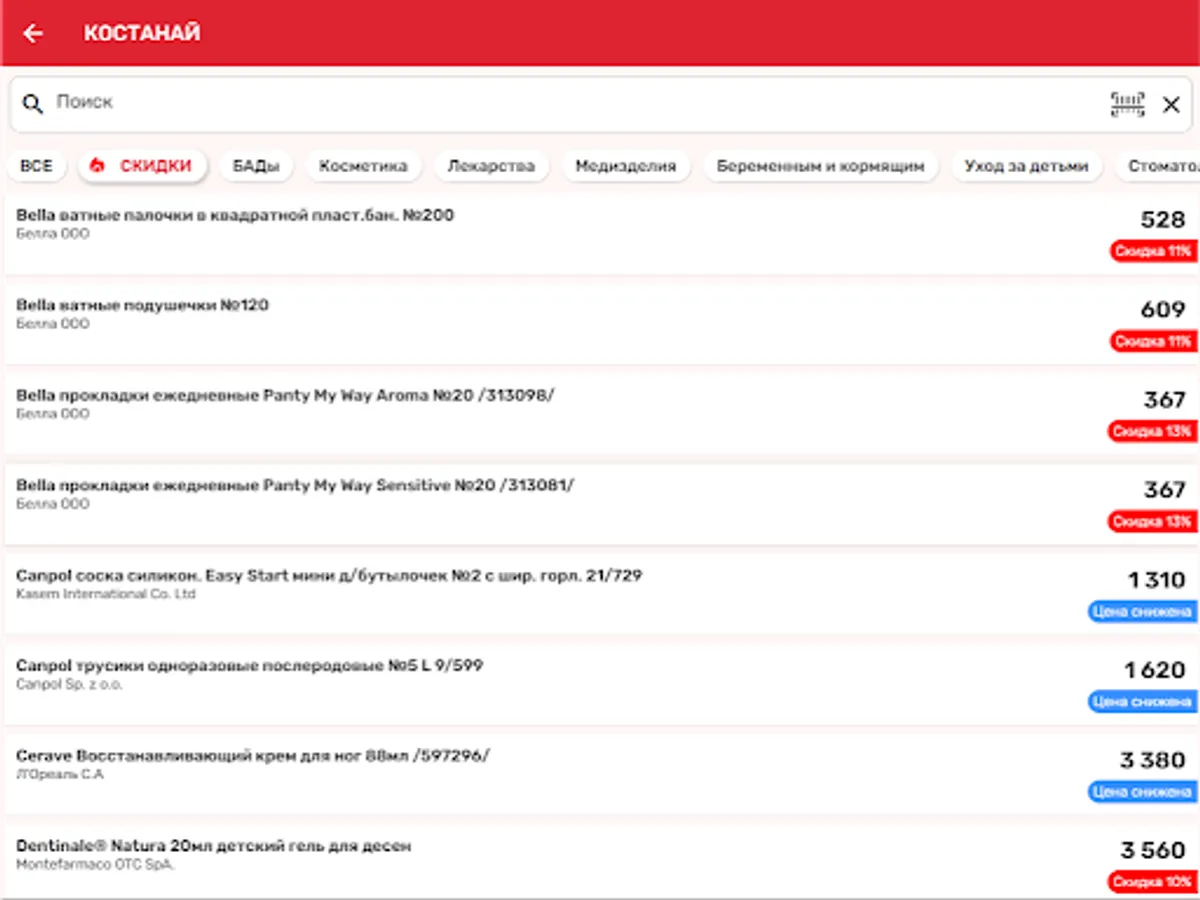Click the price 1 620
Image resolution: width=1200 pixels, height=900 pixels.
coord(1156,670)
